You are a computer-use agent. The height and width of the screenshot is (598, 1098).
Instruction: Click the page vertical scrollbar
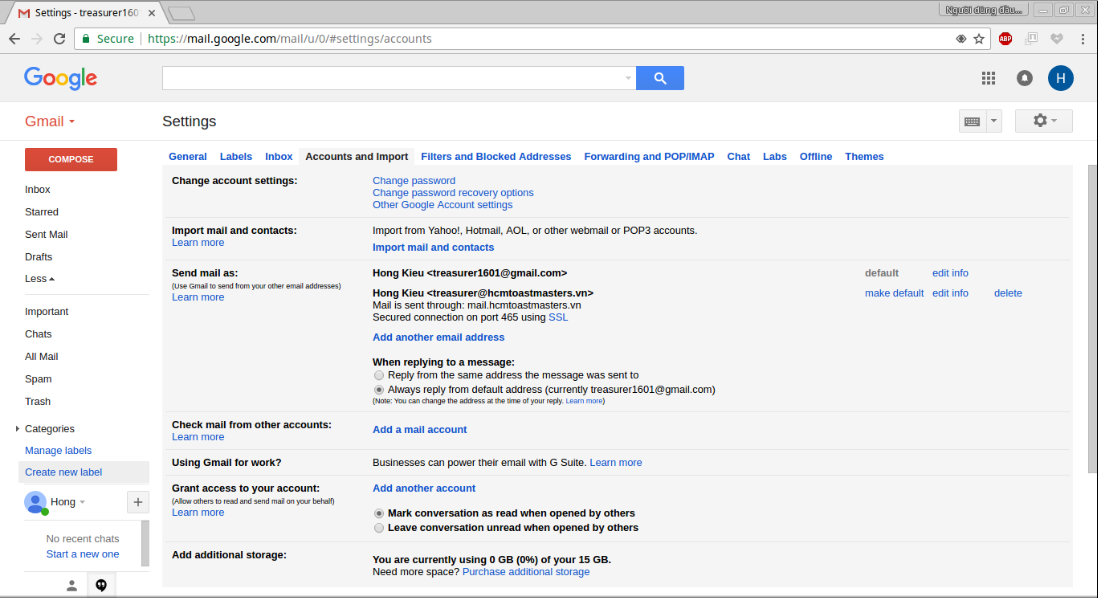(1092, 319)
